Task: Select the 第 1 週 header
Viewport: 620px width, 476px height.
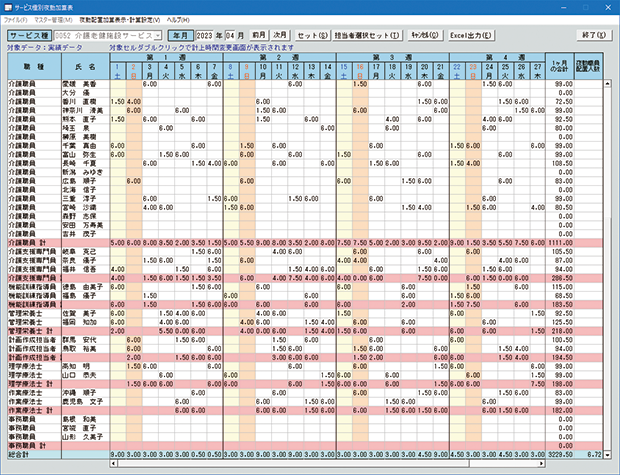Action: tap(166, 57)
